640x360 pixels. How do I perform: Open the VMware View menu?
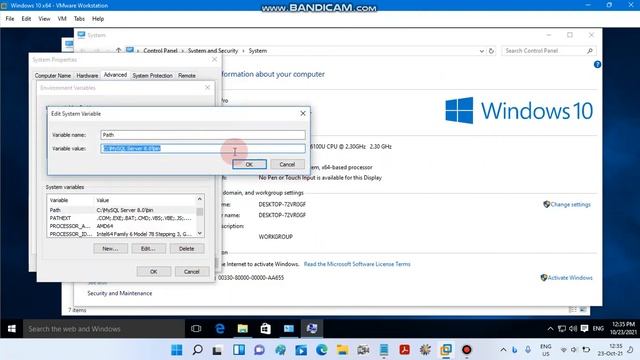point(44,19)
